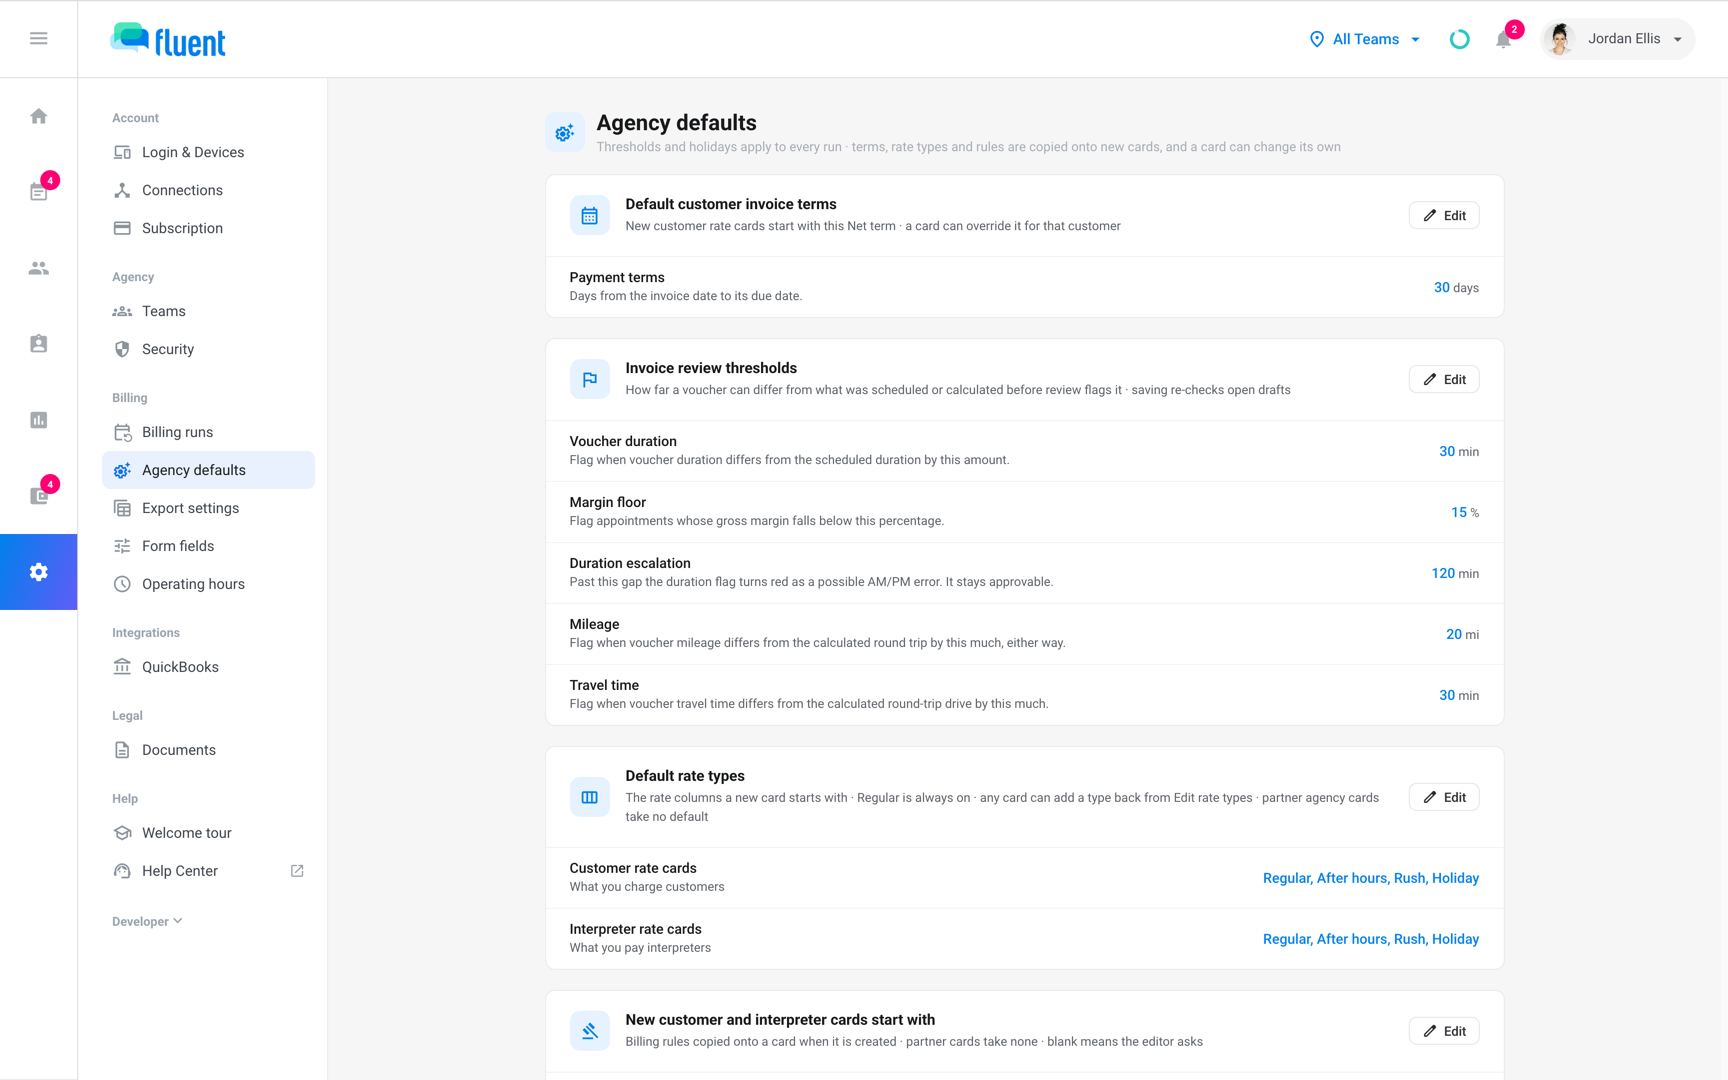Open Teams settings
This screenshot has height=1080, width=1728.
(208, 311)
